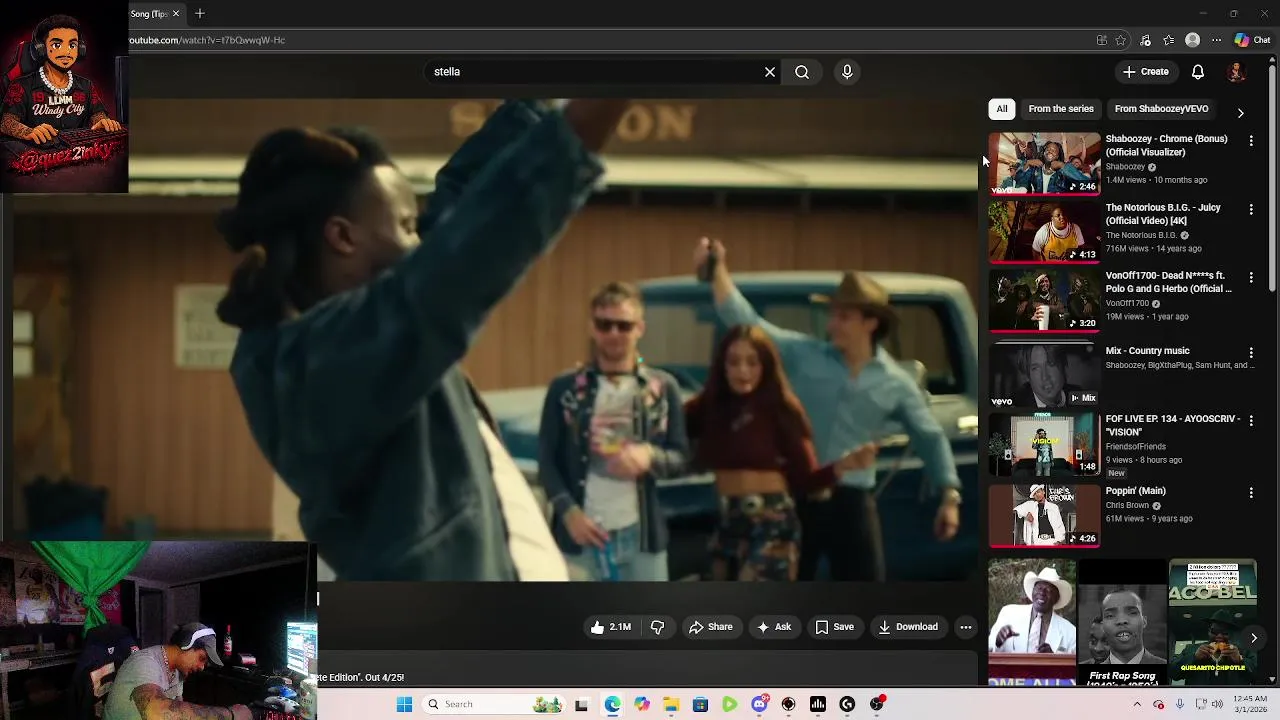Open the browser profile icon
This screenshot has height=720, width=1280.
click(1192, 40)
